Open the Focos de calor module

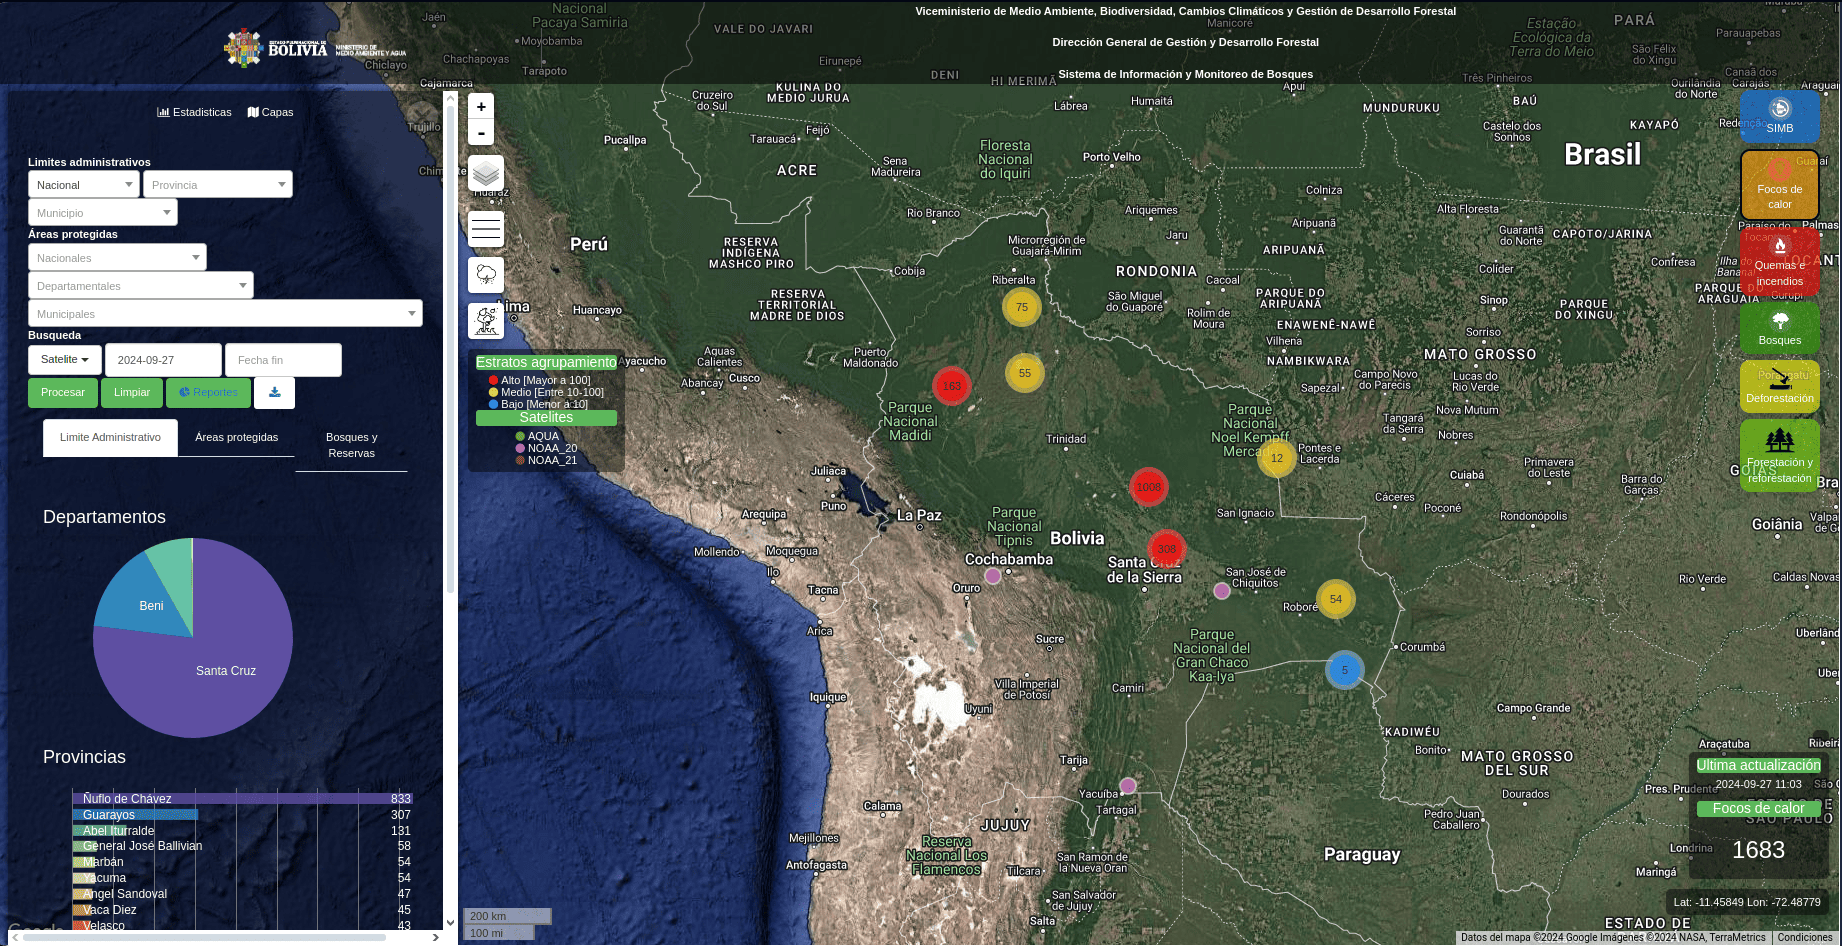point(1780,185)
